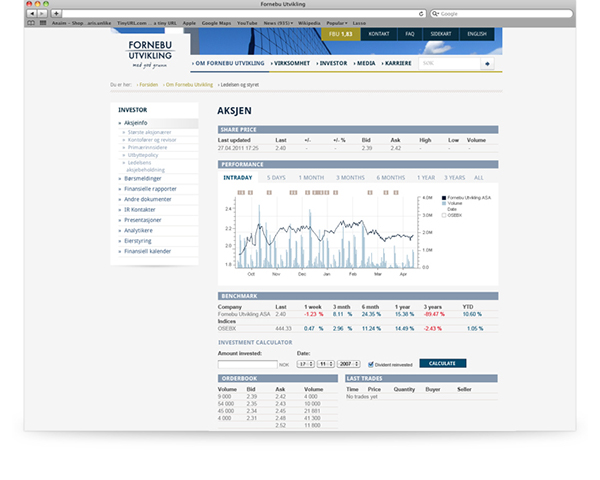Open Største aksjonærer sidebar link
The image size is (600, 480).
[x=150, y=132]
